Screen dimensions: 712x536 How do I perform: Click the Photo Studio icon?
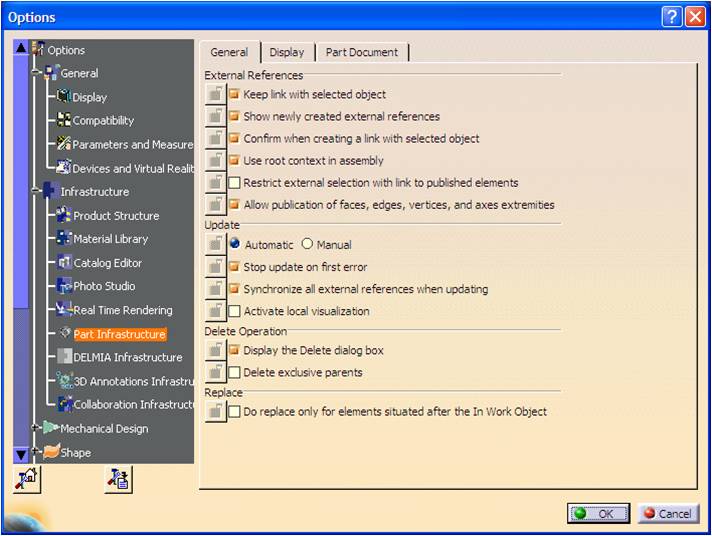coord(64,286)
